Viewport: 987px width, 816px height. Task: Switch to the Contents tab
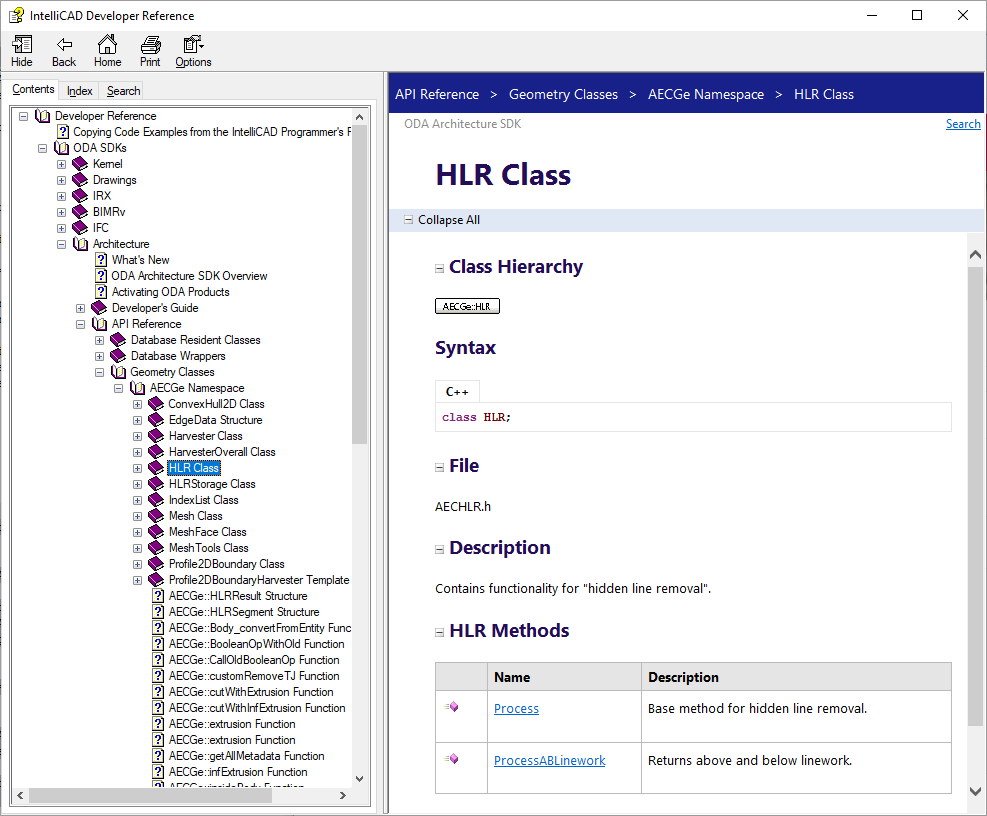[33, 89]
